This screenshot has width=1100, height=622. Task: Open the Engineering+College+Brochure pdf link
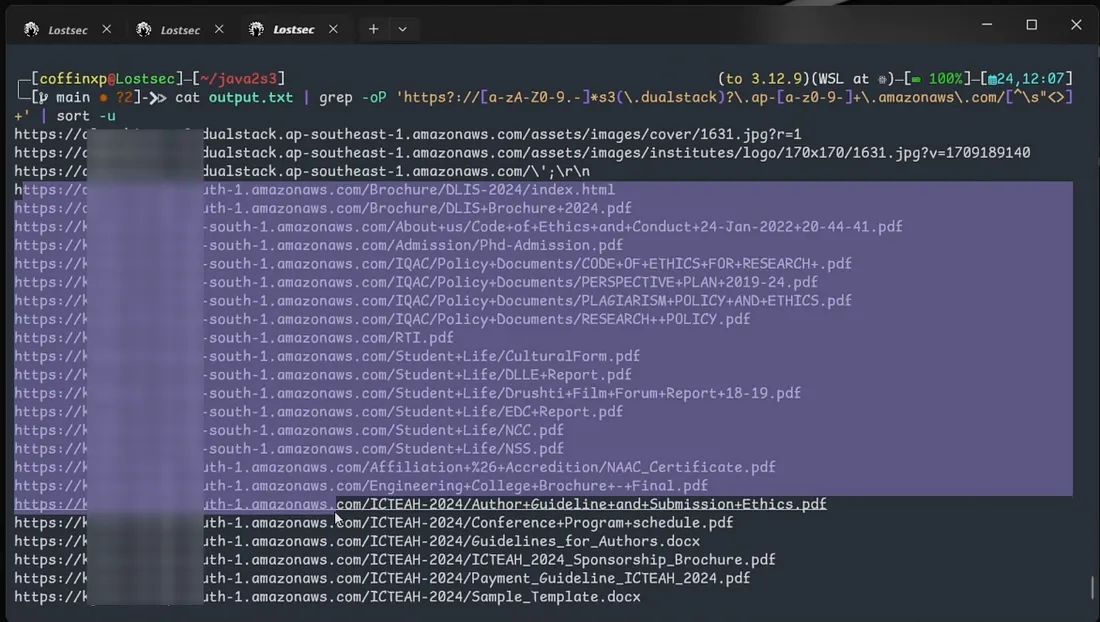point(361,486)
